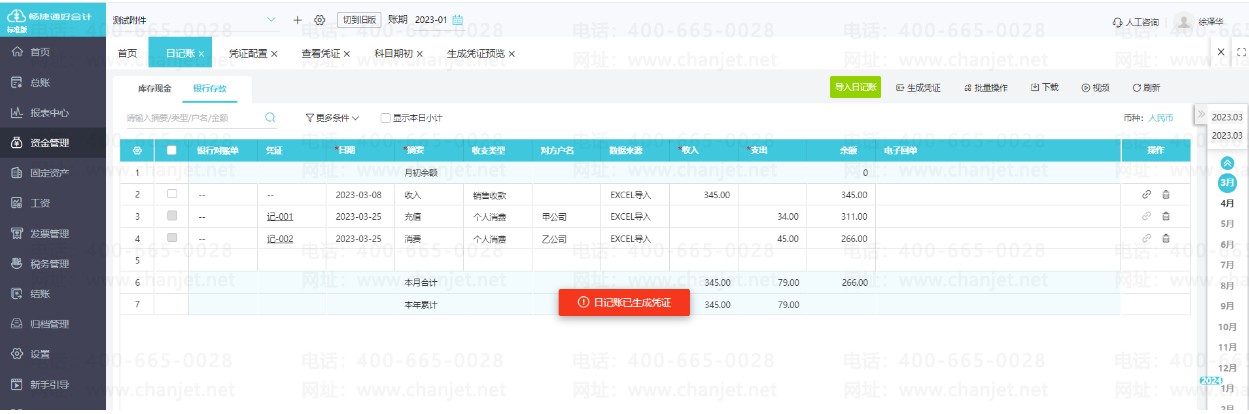This screenshot has height=414, width=1249.
Task: Click 视频 button
Action: (1095, 88)
